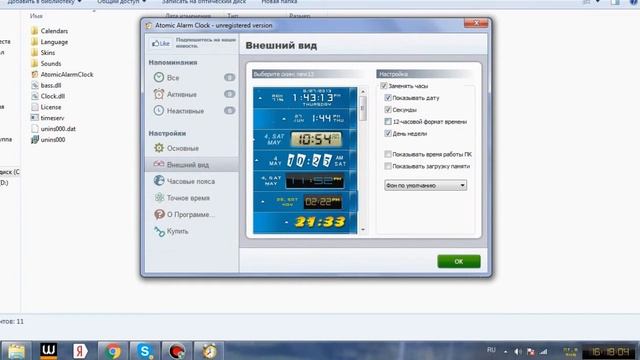Click the clock icon beside Неактивные
Image resolution: width=640 pixels, height=360 pixels.
coord(159,110)
